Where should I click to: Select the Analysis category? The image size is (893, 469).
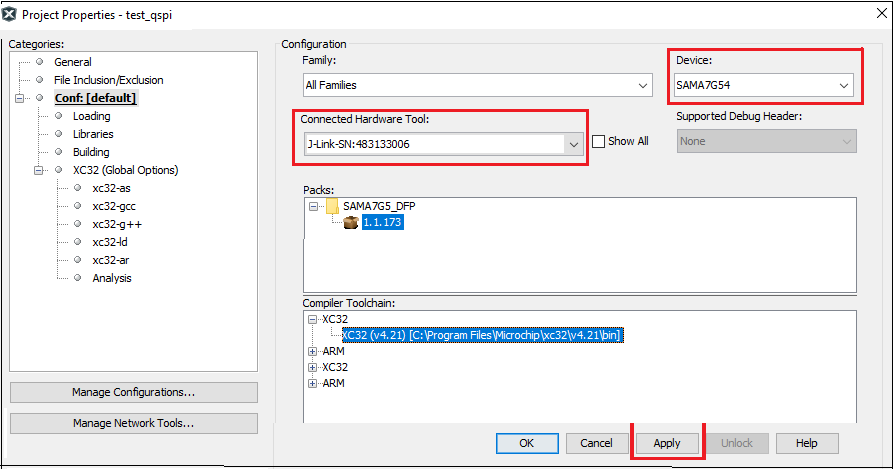[112, 278]
